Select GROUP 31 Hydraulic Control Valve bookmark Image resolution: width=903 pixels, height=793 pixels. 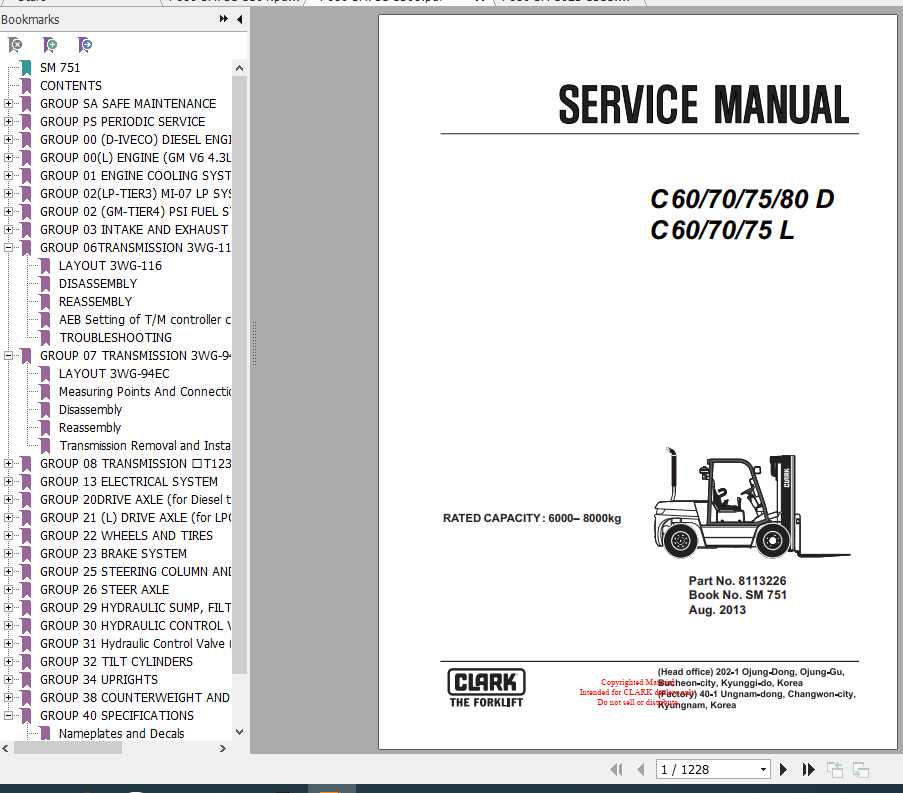135,644
